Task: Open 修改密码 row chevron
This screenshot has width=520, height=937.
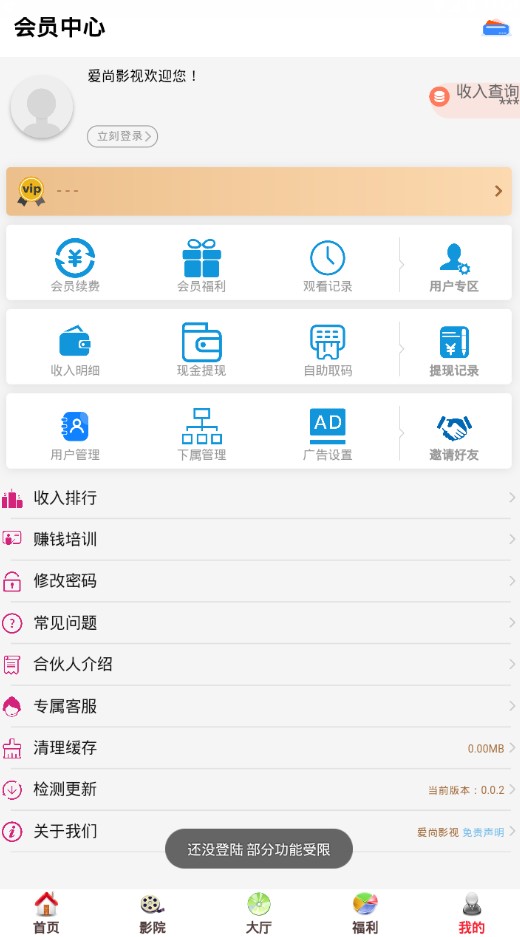Action: click(x=512, y=581)
